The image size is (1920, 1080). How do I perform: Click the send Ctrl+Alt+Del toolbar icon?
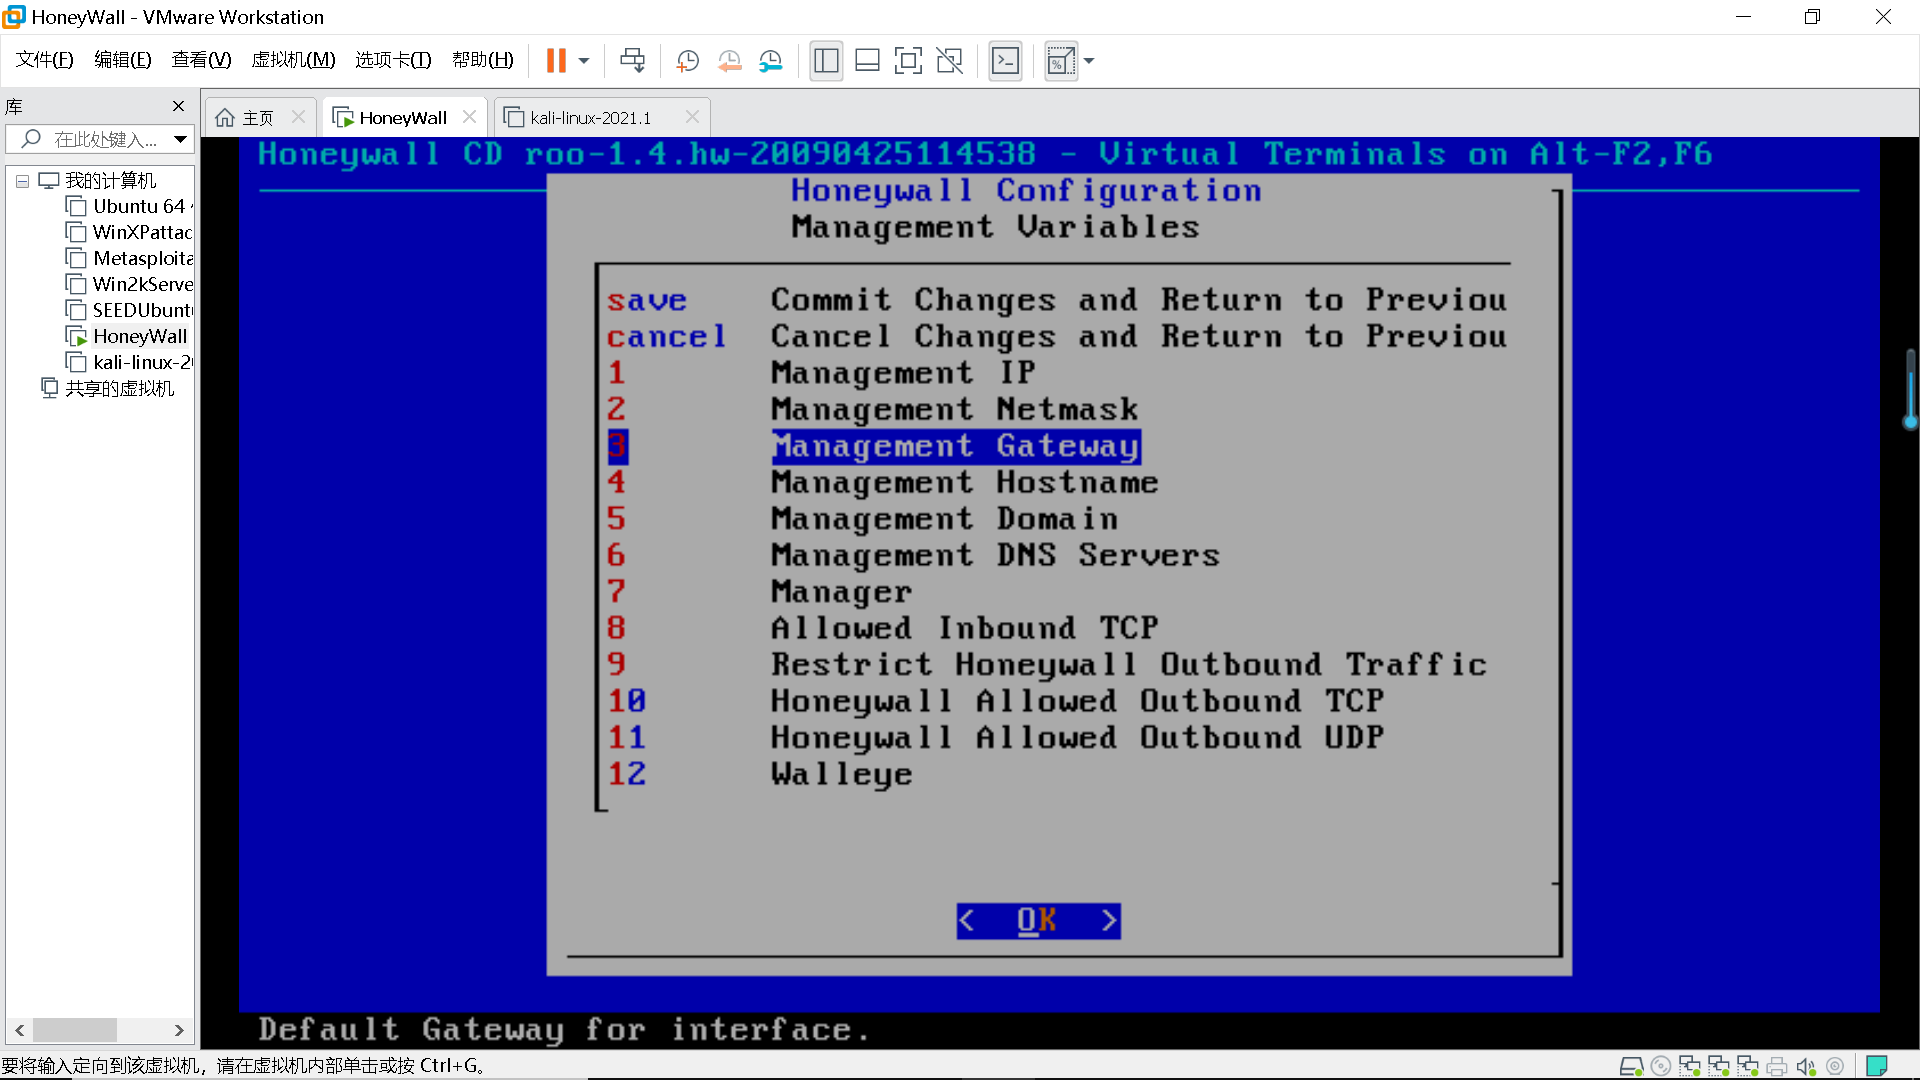click(632, 61)
